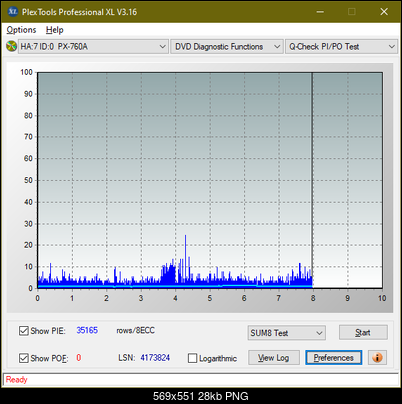Open the Help menu

[x=55, y=30]
